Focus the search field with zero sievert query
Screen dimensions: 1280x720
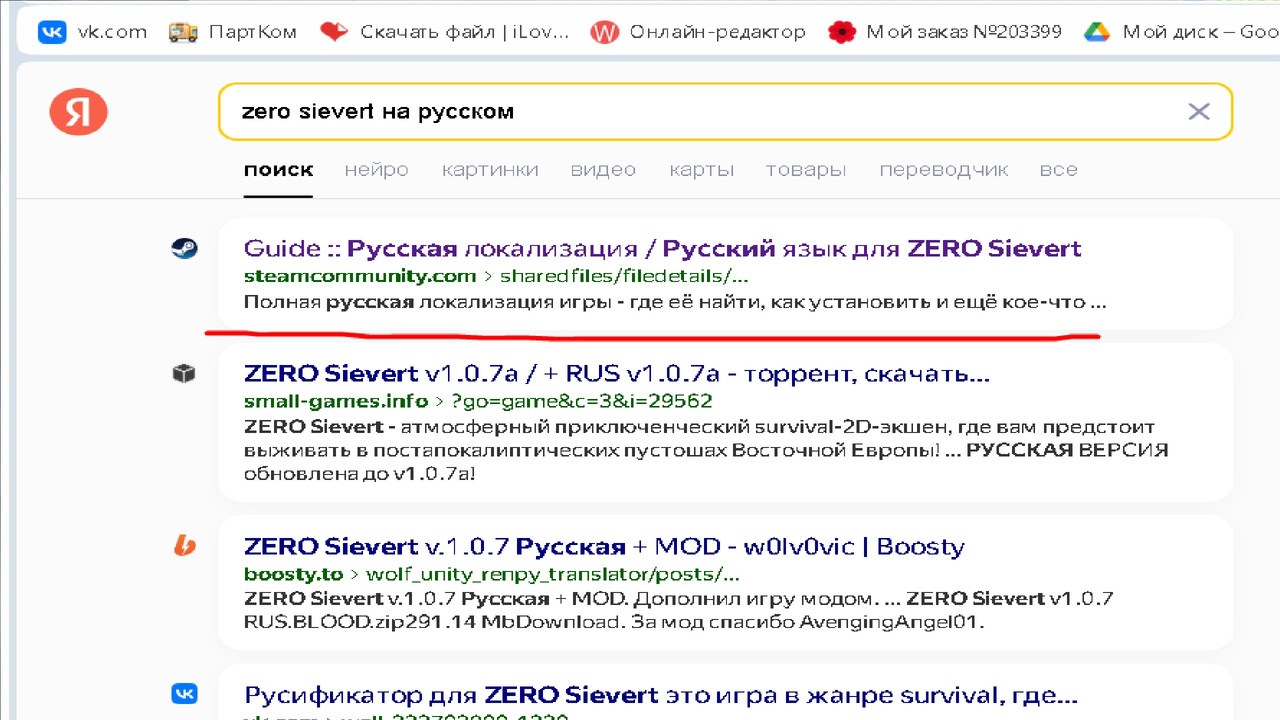pyautogui.click(x=725, y=111)
